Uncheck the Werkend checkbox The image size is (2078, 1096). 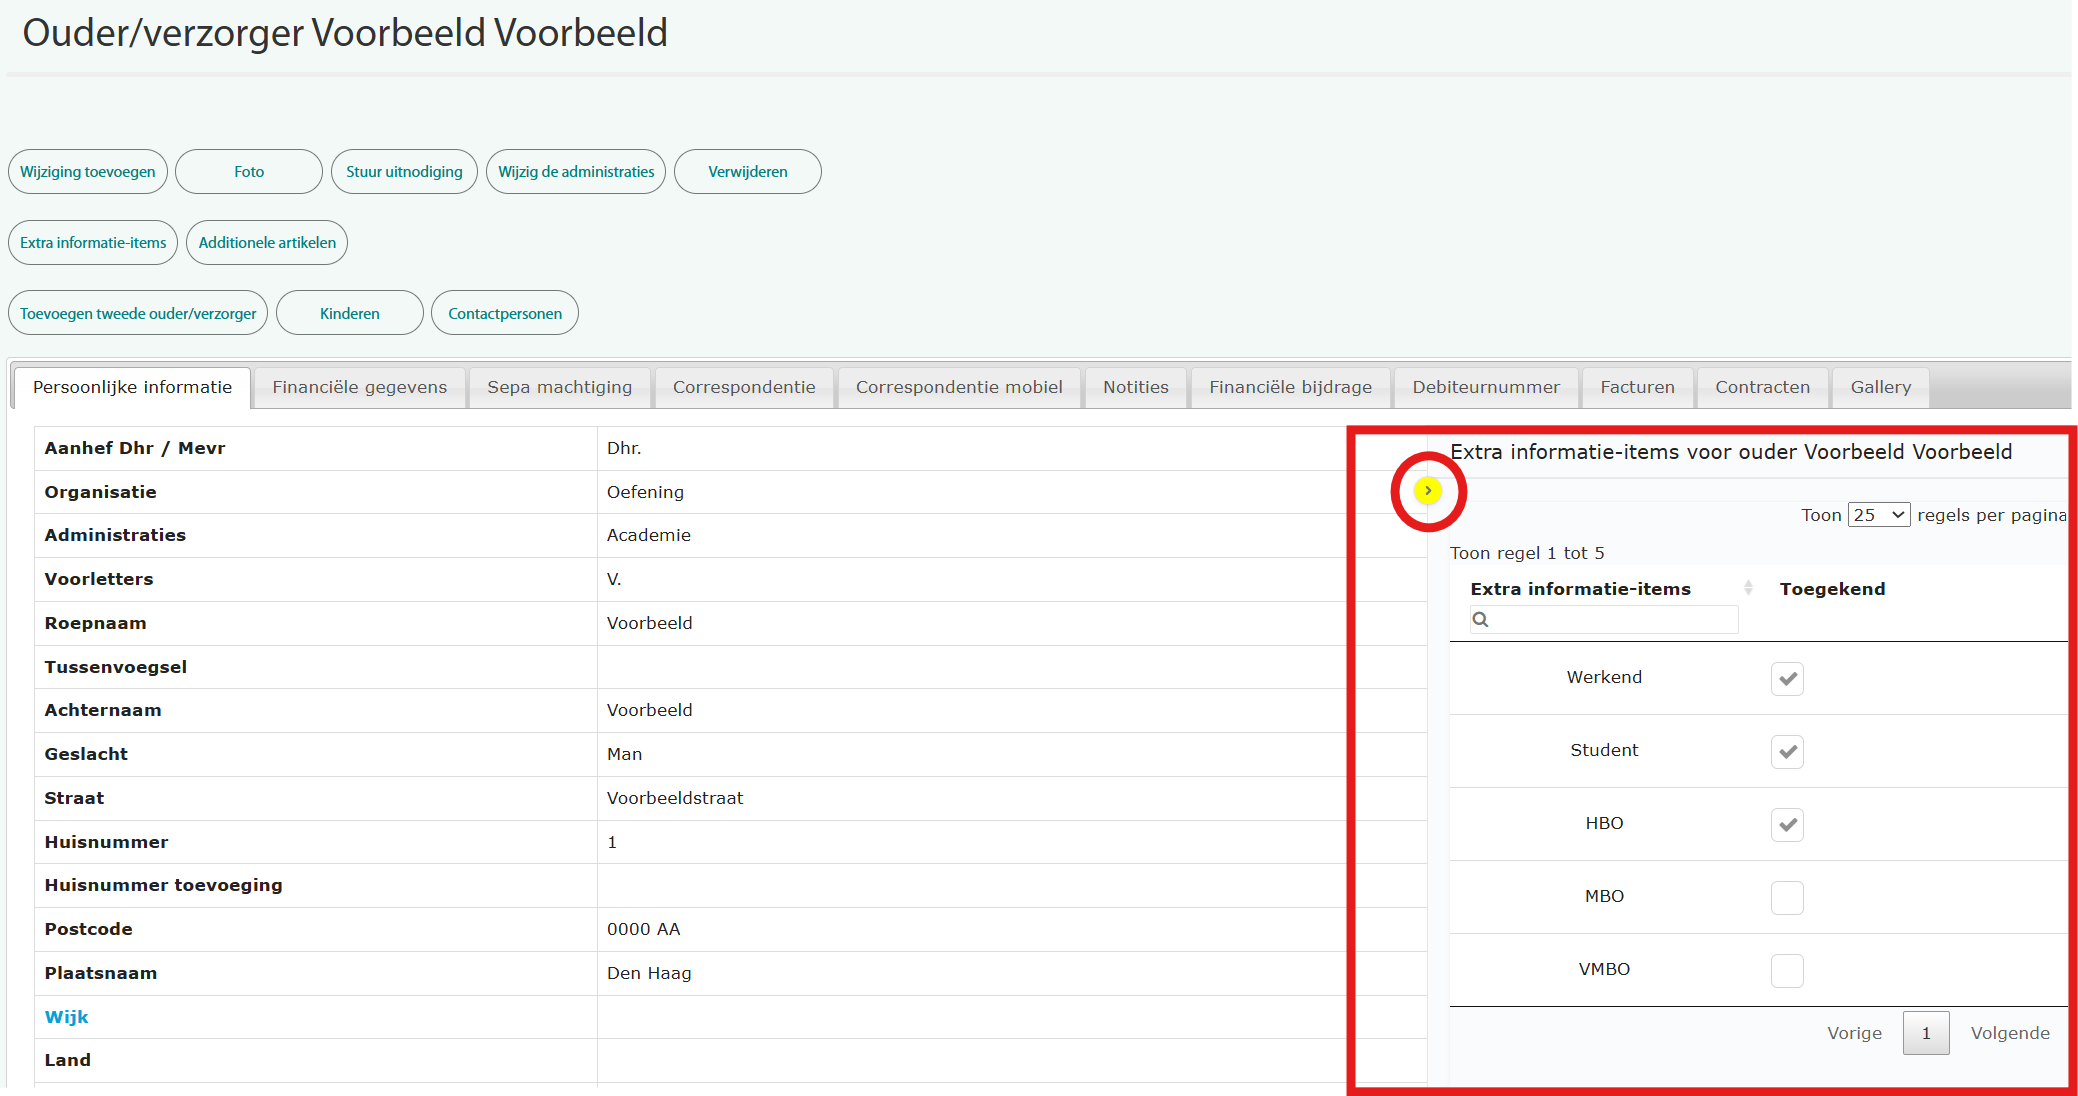1787,679
